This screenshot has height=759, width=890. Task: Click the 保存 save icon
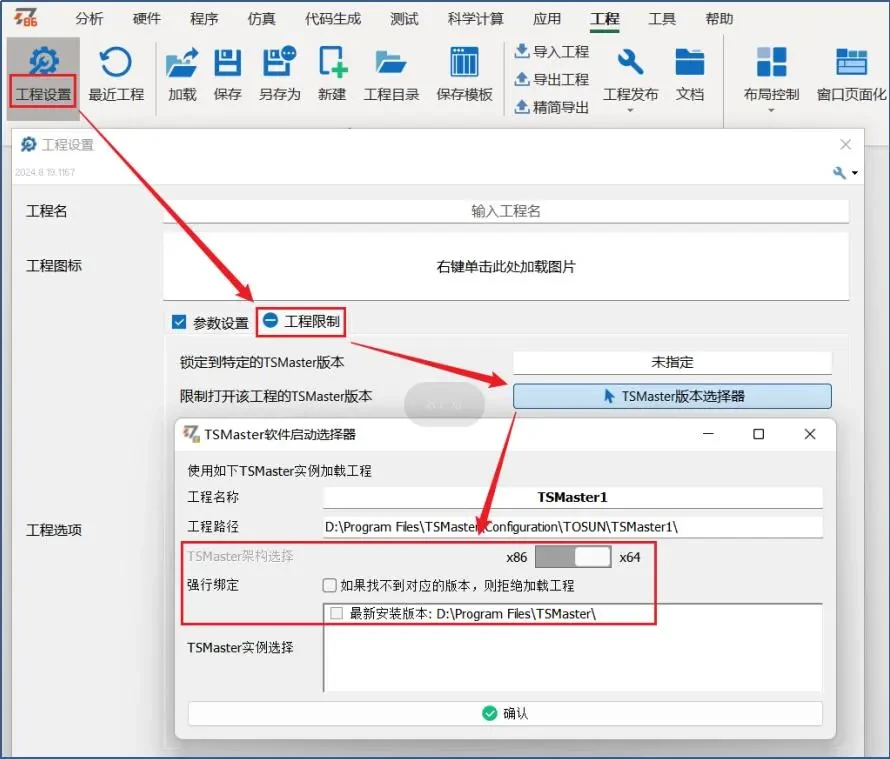228,63
